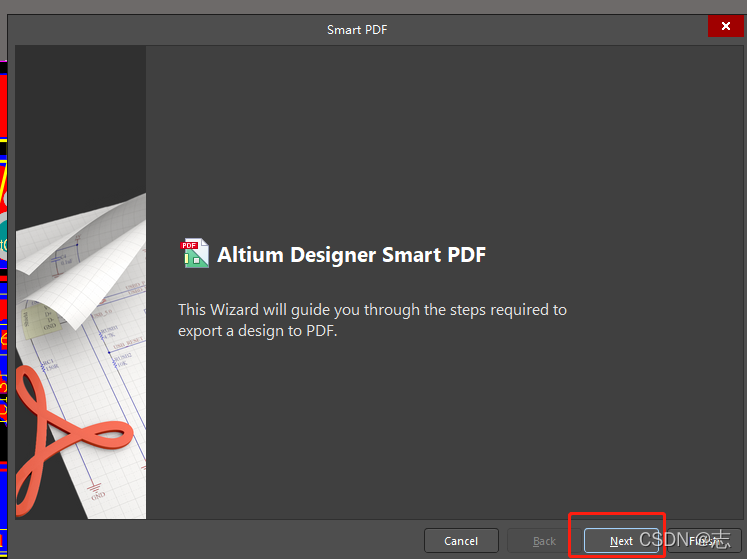Click the Next button in Smart PDF wizard
This screenshot has height=559, width=747.
tap(621, 541)
